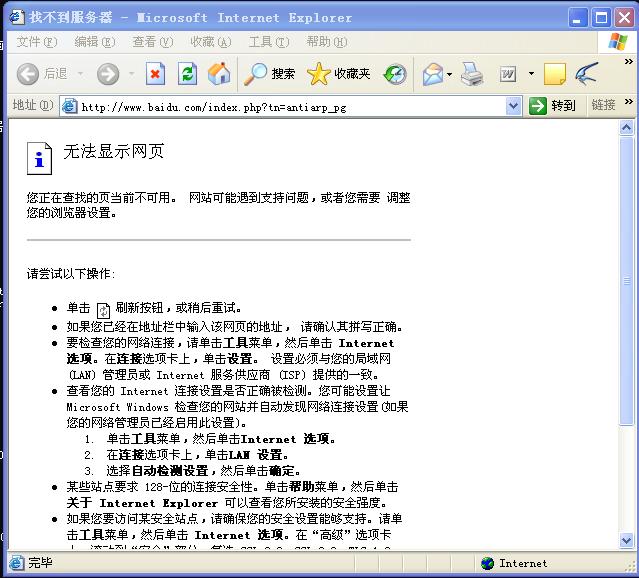The height and width of the screenshot is (578, 639).
Task: Open the 查看(V) menu
Action: [152, 42]
